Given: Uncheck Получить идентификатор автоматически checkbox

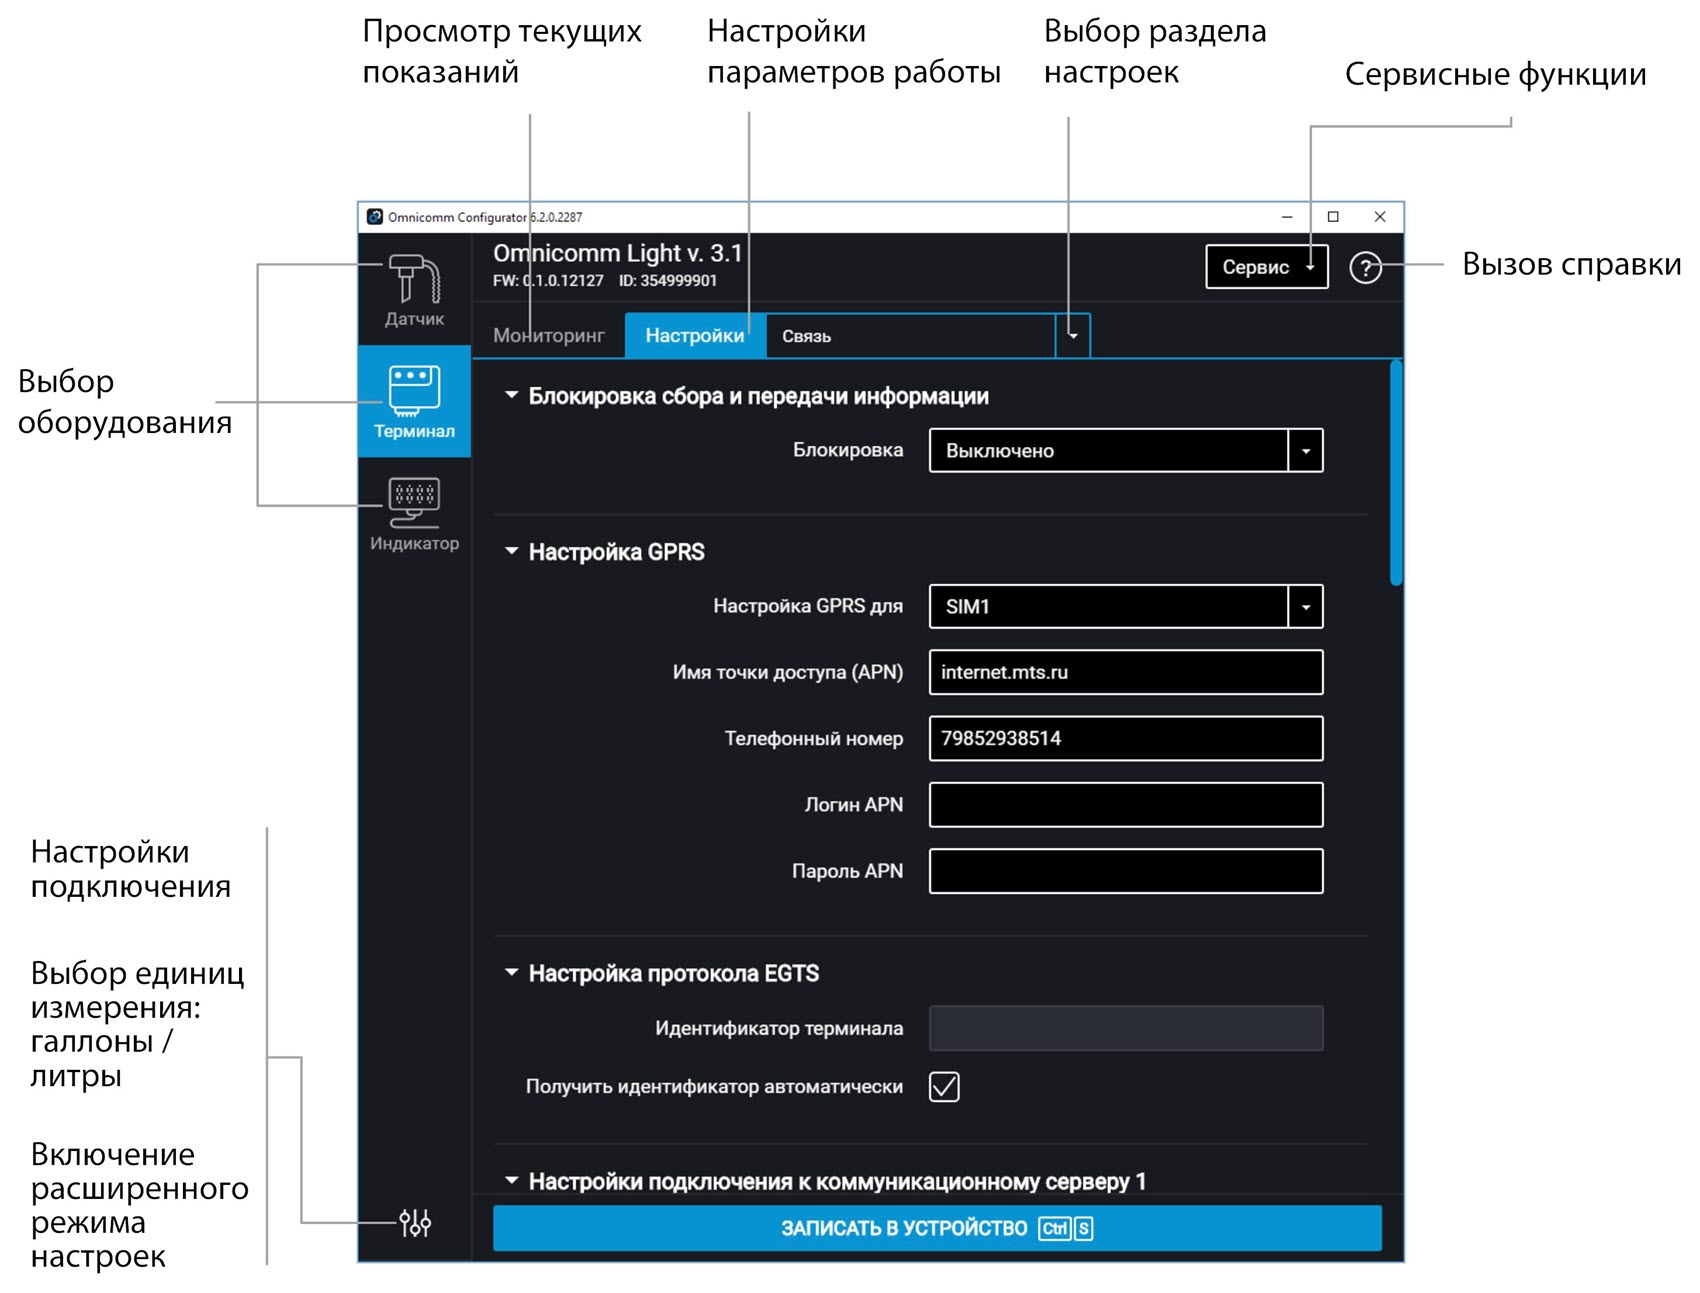Looking at the screenshot, I should click(x=944, y=1086).
